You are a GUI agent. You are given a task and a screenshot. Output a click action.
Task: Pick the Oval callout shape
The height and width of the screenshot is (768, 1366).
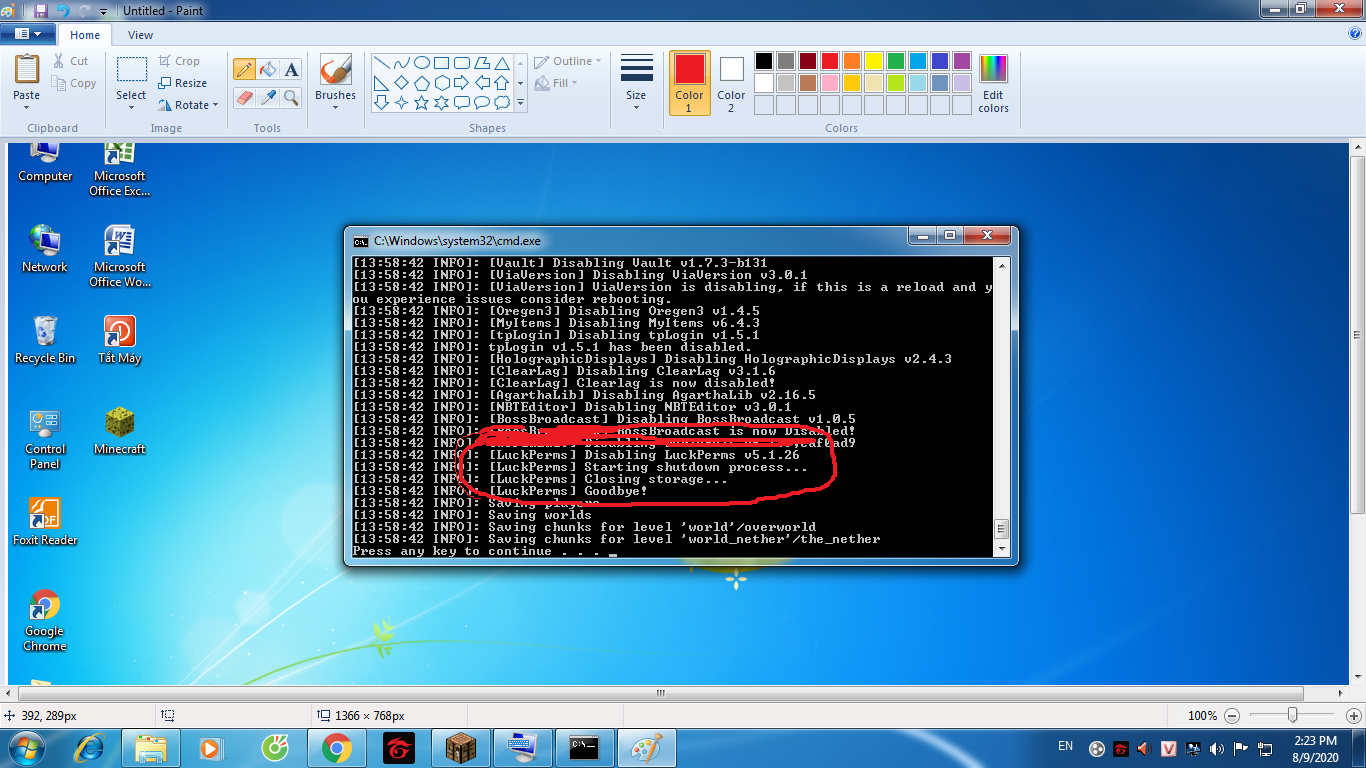tap(481, 102)
